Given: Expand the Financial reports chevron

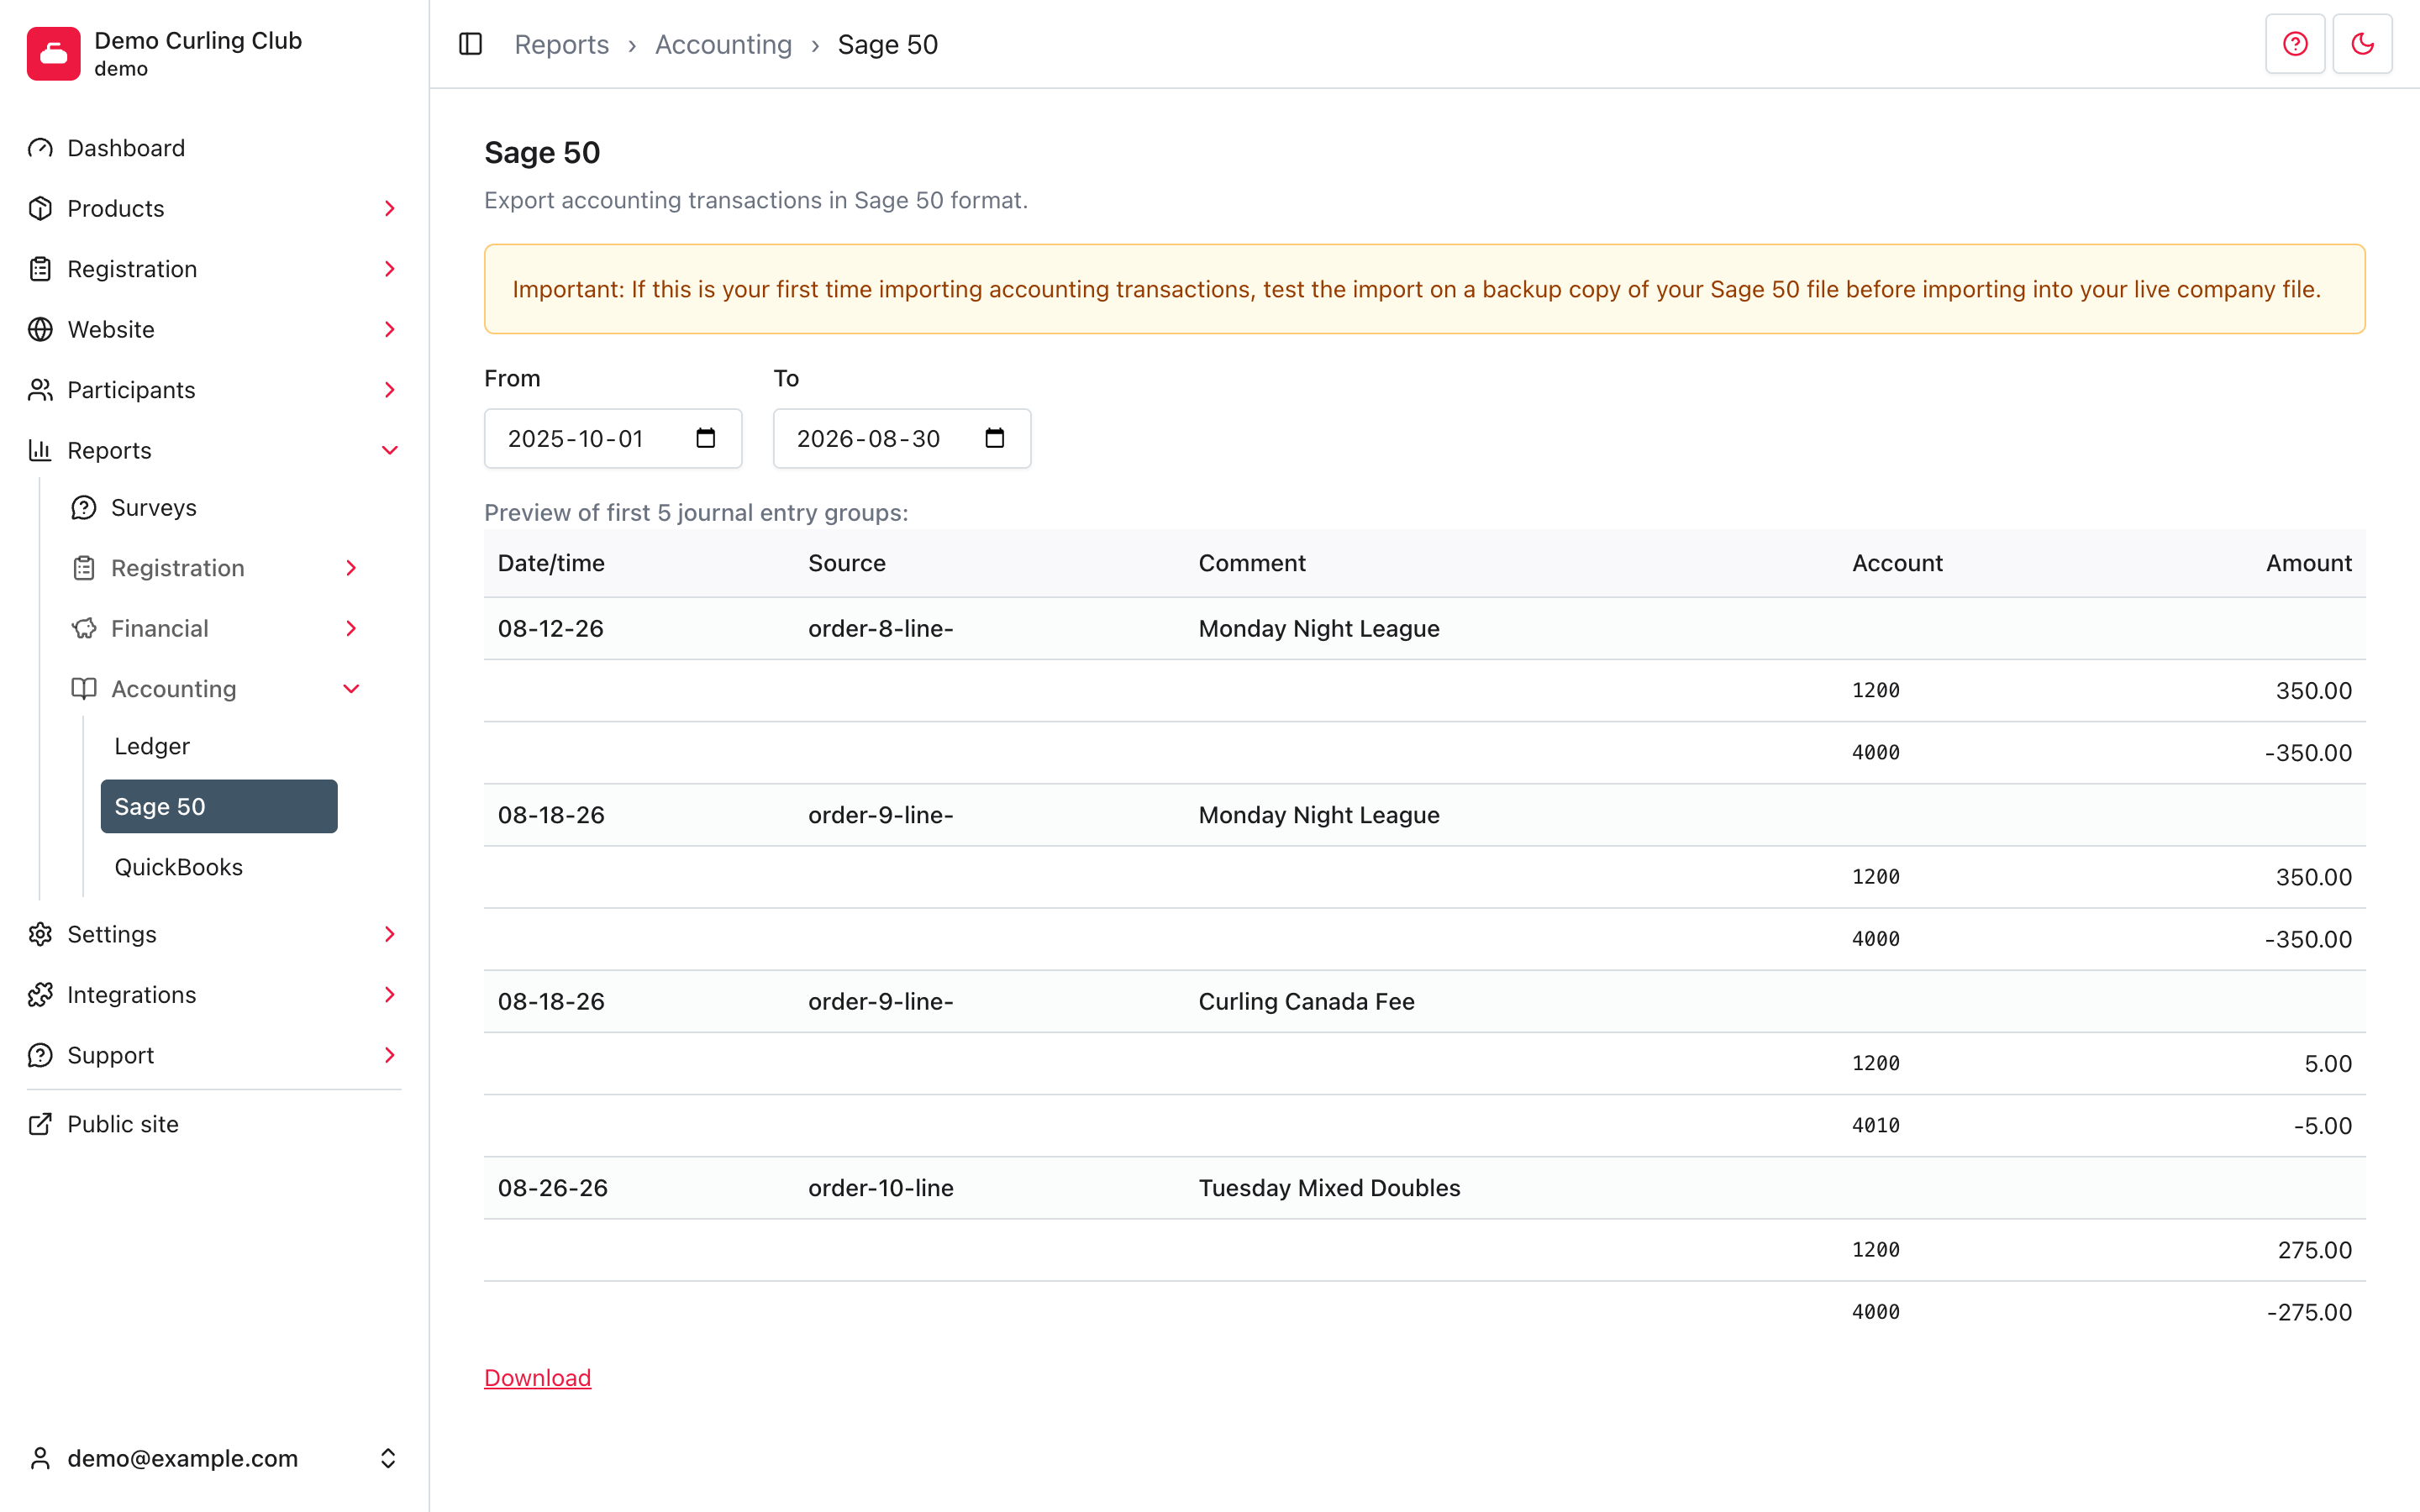Looking at the screenshot, I should coord(351,628).
